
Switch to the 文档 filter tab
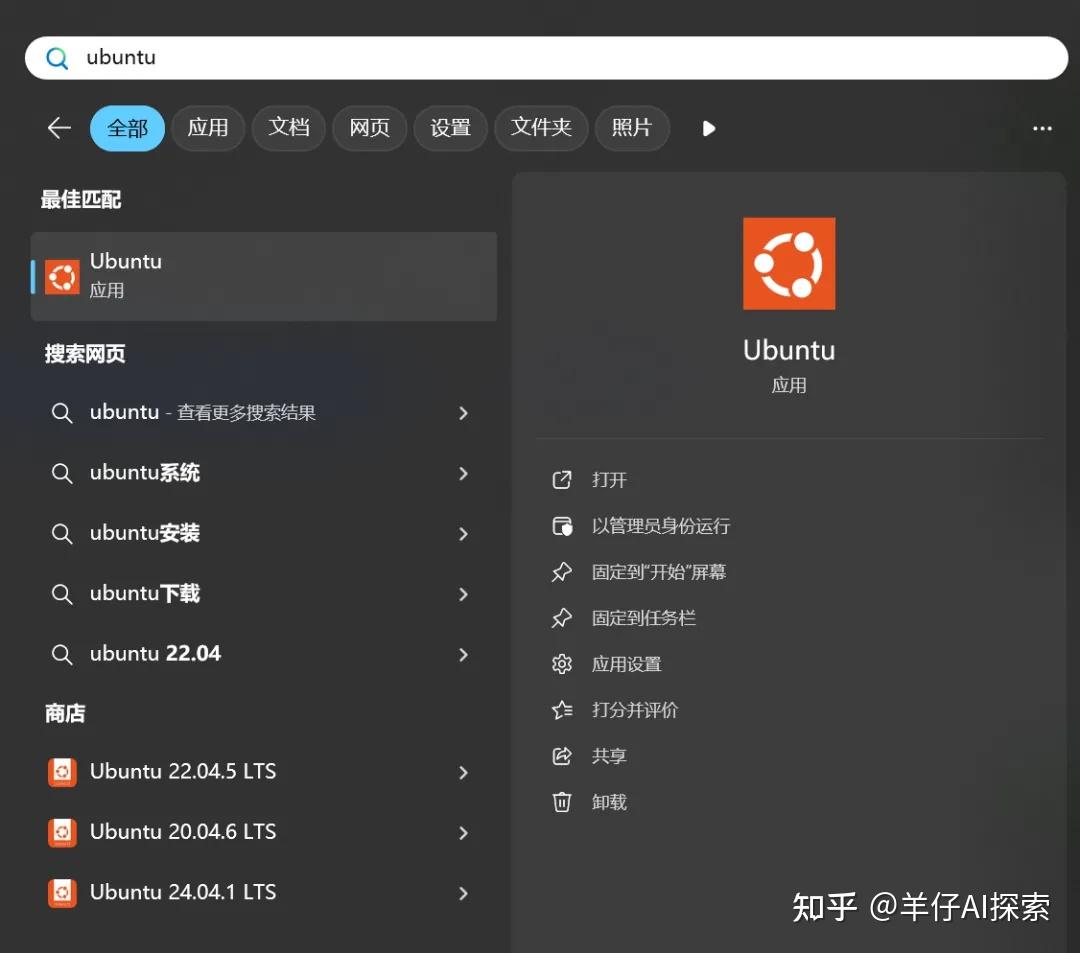tap(289, 128)
